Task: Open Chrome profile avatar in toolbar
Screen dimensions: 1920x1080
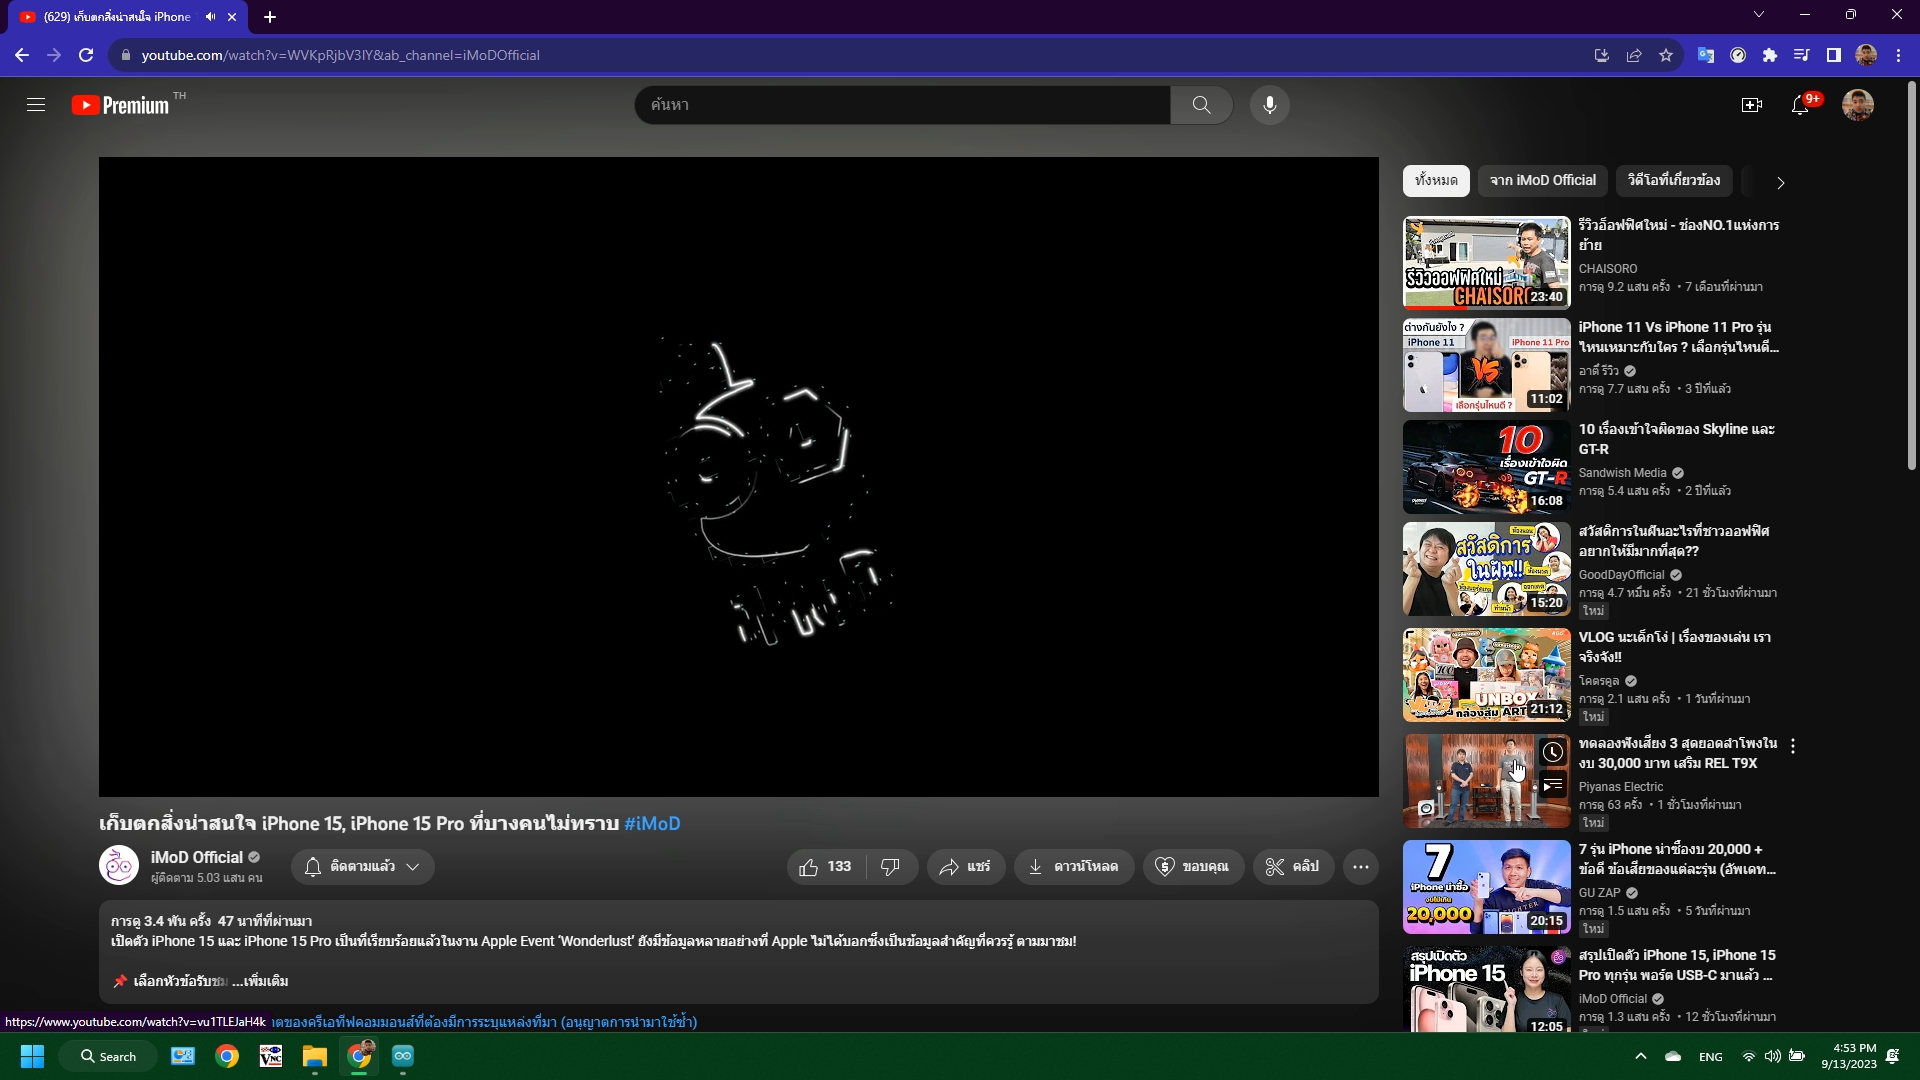Action: click(x=1866, y=55)
